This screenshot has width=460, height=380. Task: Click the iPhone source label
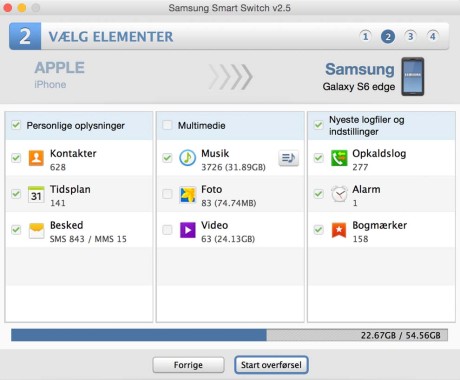[x=50, y=85]
